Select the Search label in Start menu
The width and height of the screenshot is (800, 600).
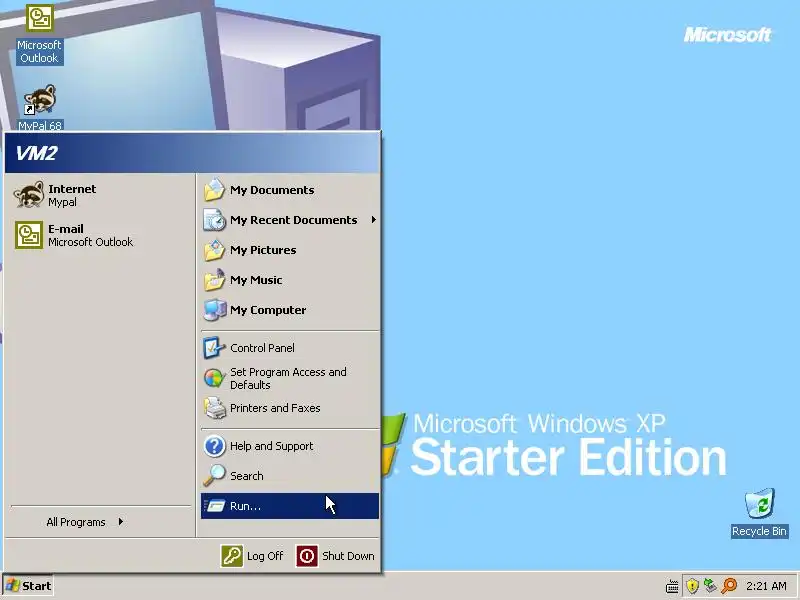247,476
